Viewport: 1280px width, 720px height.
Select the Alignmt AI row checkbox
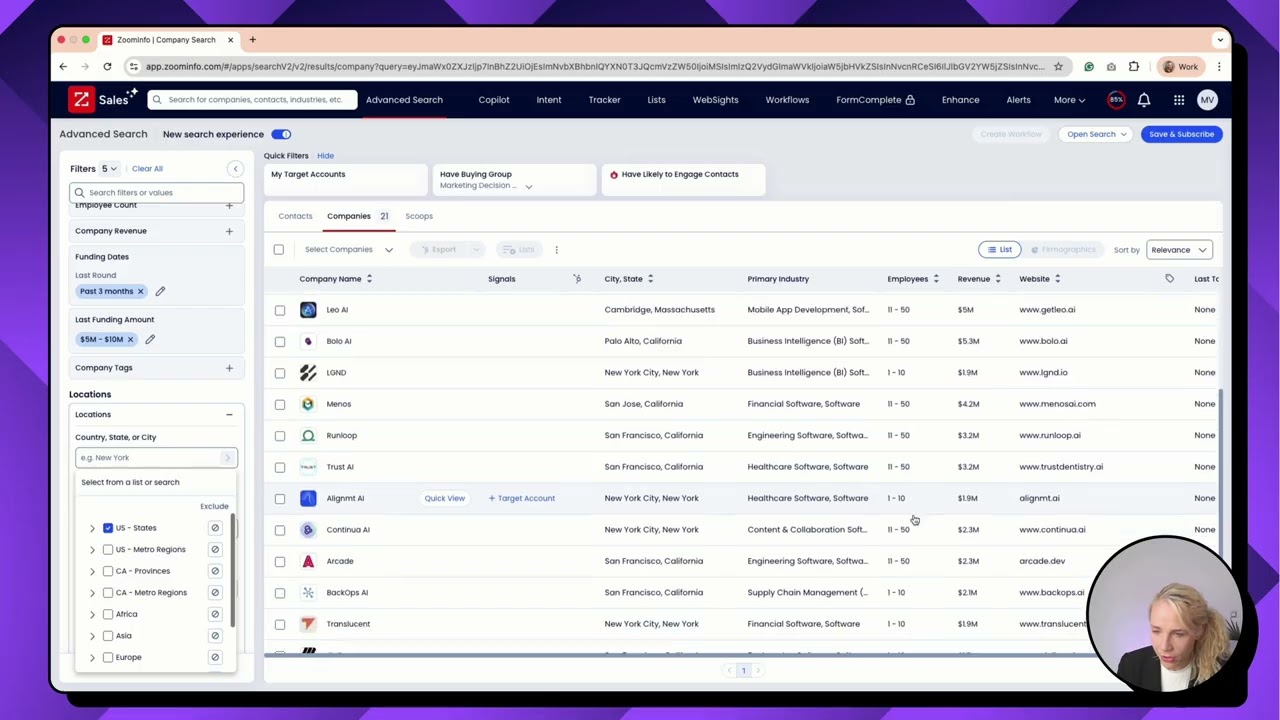click(280, 498)
